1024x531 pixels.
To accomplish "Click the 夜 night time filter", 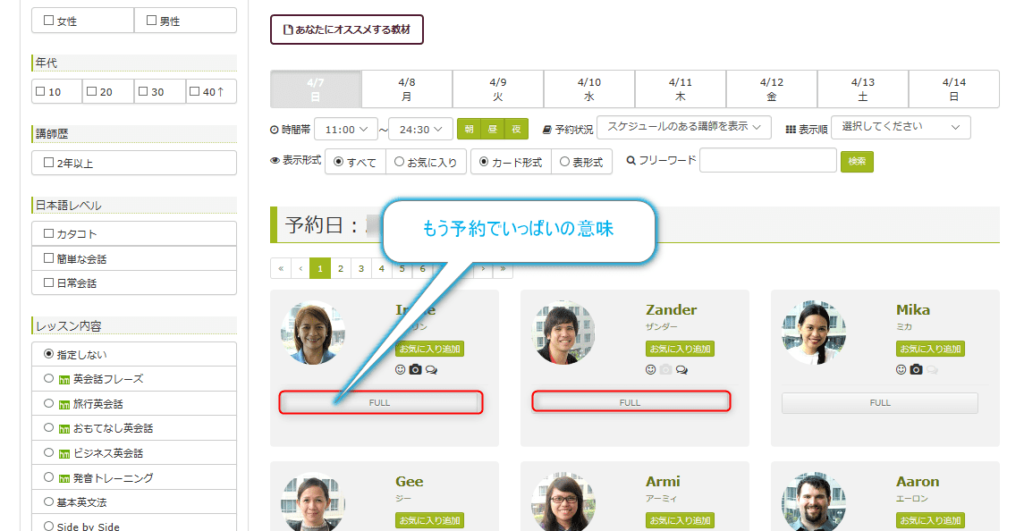I will coord(516,129).
